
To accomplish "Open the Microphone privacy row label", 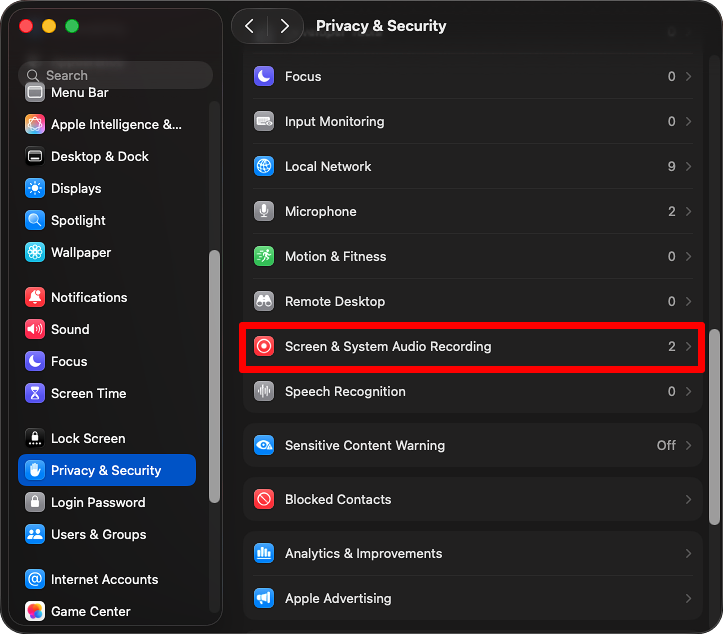I will coord(320,211).
